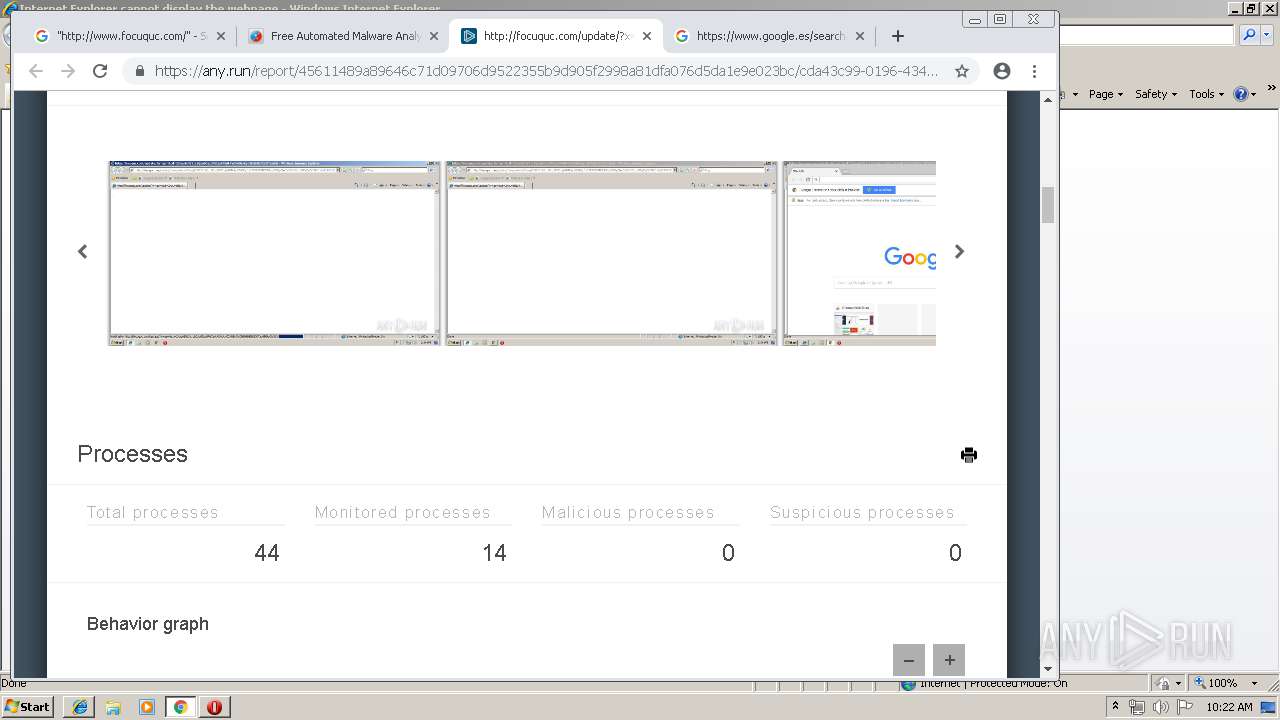Viewport: 1280px width, 720px height.
Task: Launch Windows Media Player from taskbar
Action: pos(147,707)
